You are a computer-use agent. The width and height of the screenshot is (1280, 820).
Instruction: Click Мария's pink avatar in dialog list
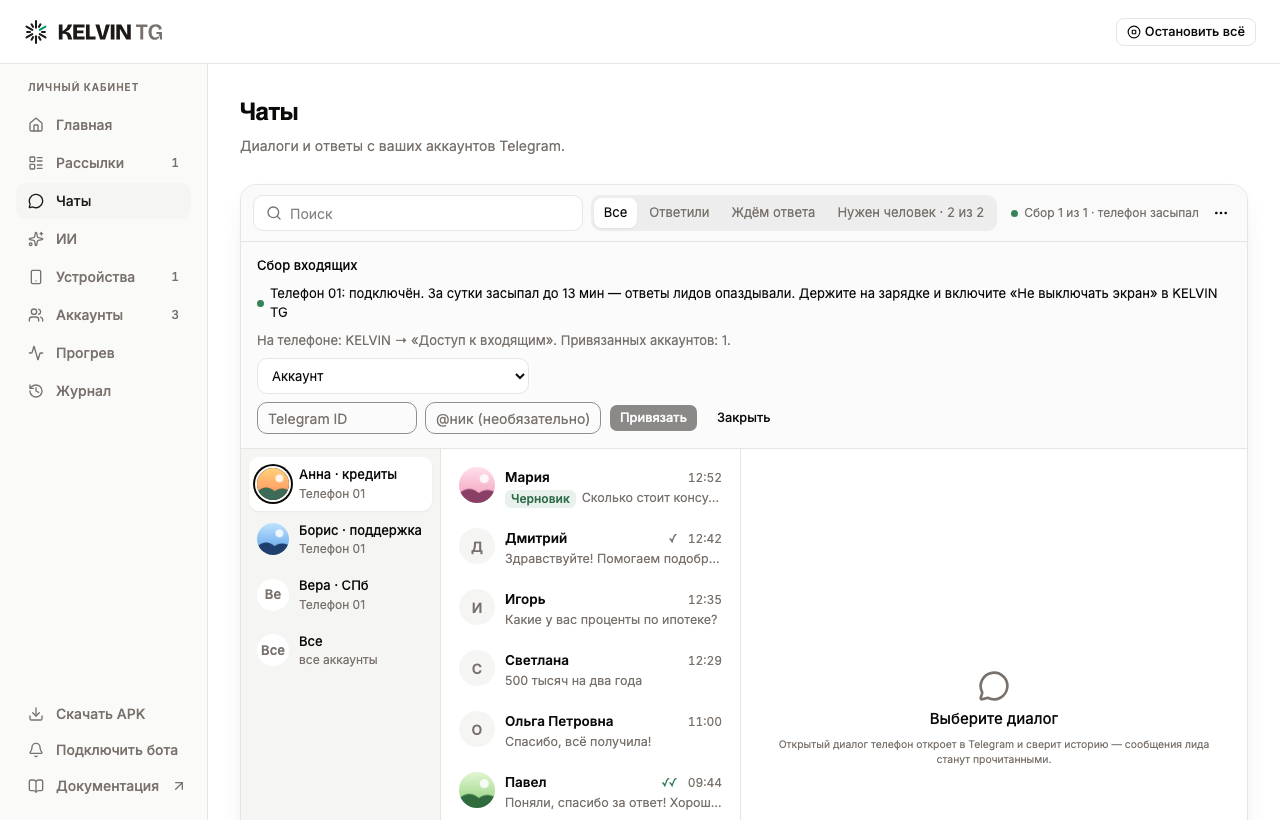tap(477, 485)
